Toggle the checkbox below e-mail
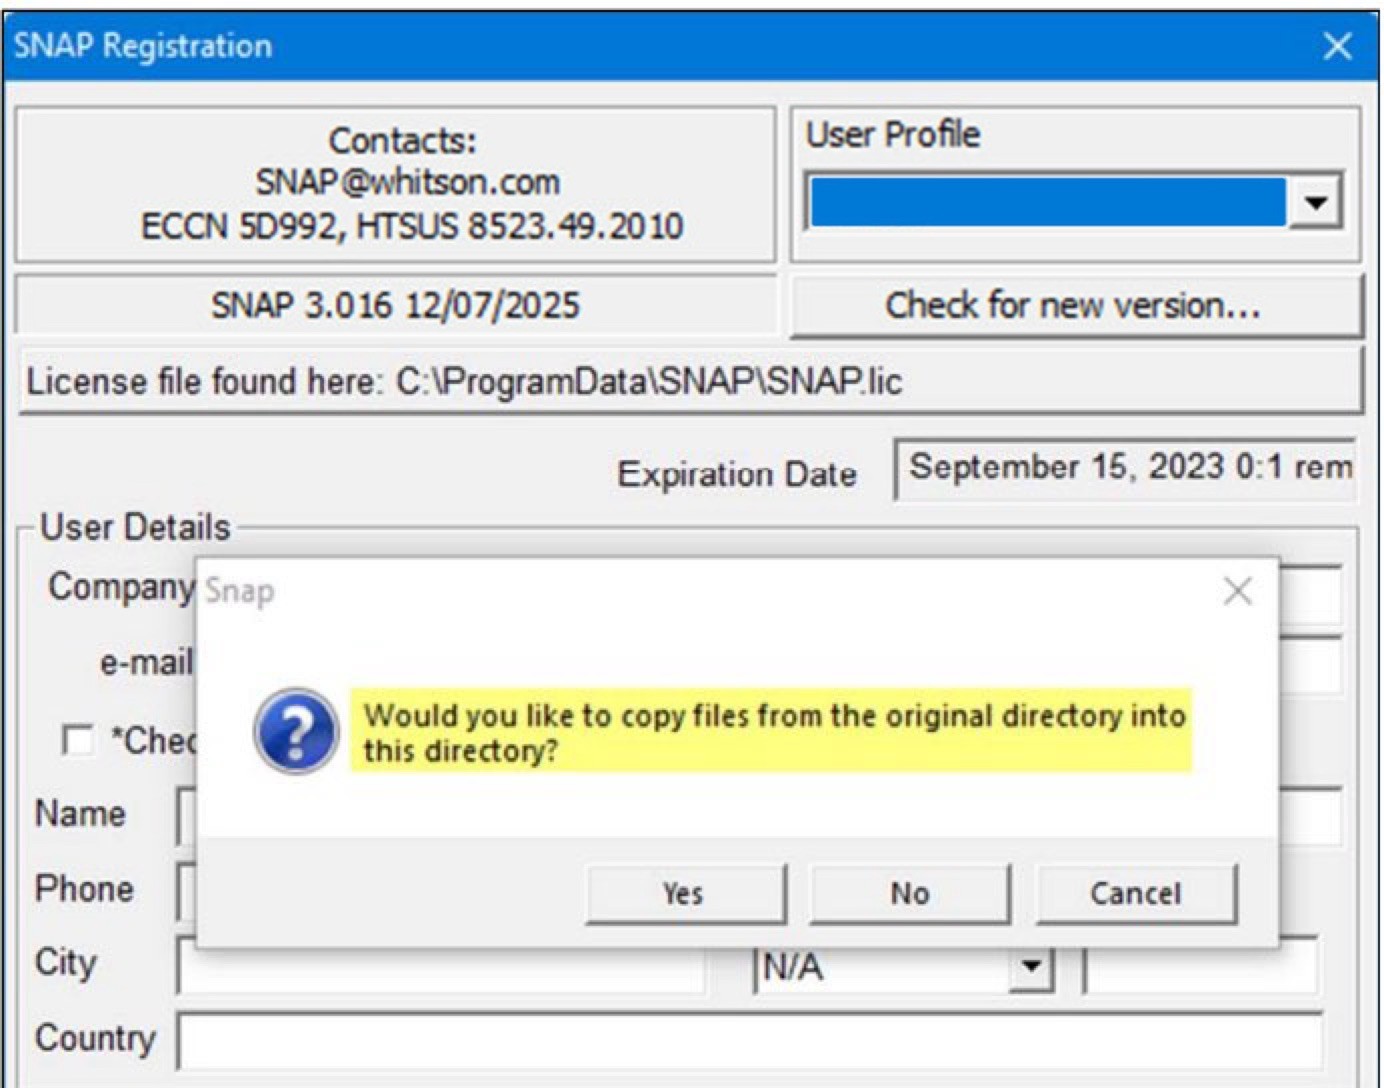Image resolution: width=1384 pixels, height=1088 pixels. [77, 740]
